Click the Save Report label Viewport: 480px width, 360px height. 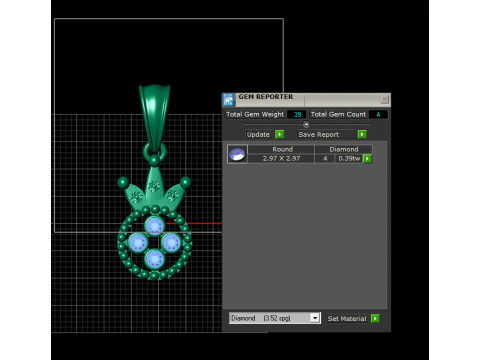coord(318,135)
